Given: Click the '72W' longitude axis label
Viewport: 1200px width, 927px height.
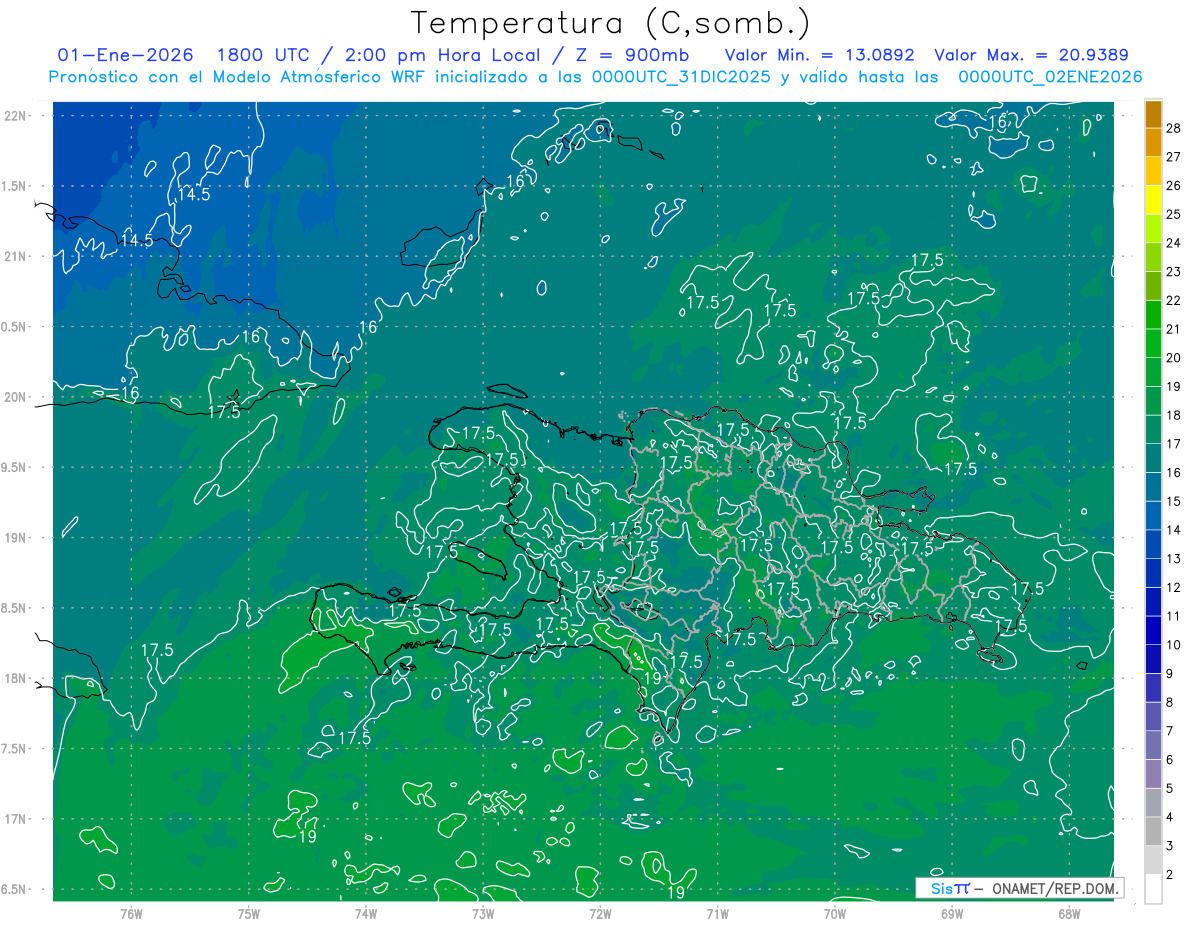Looking at the screenshot, I should point(600,914).
